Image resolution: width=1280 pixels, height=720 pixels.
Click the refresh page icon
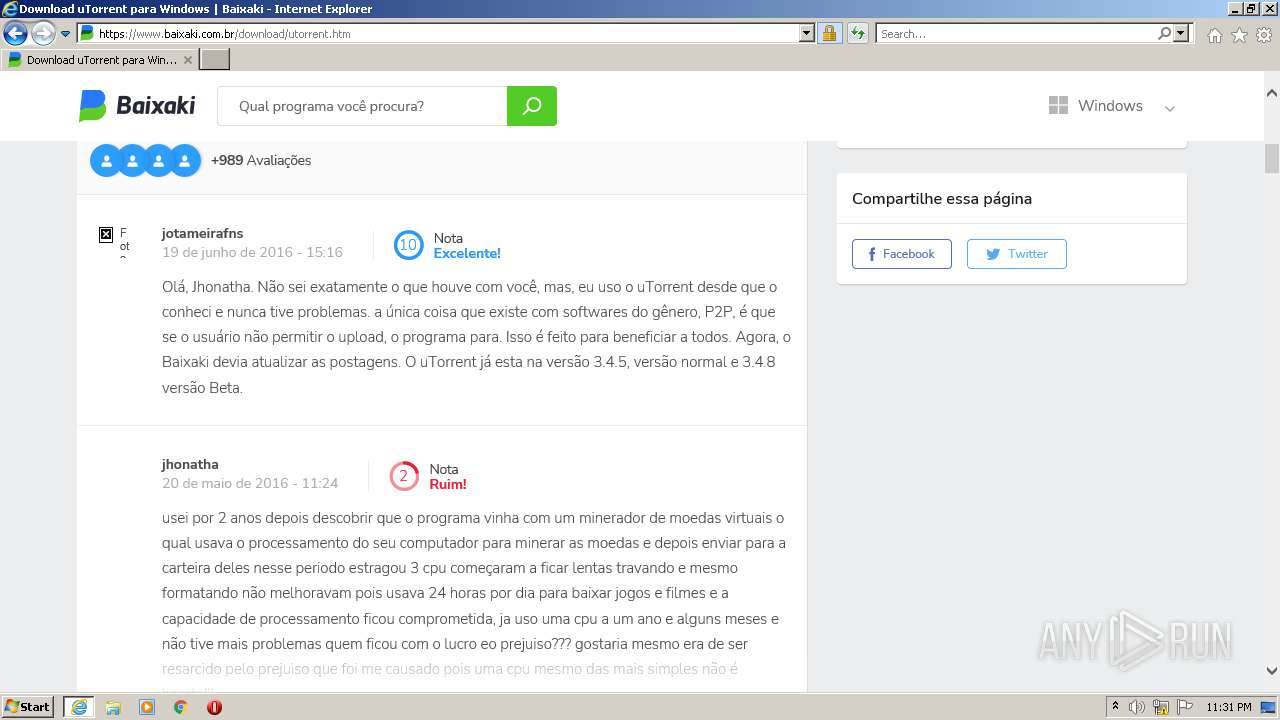point(857,33)
